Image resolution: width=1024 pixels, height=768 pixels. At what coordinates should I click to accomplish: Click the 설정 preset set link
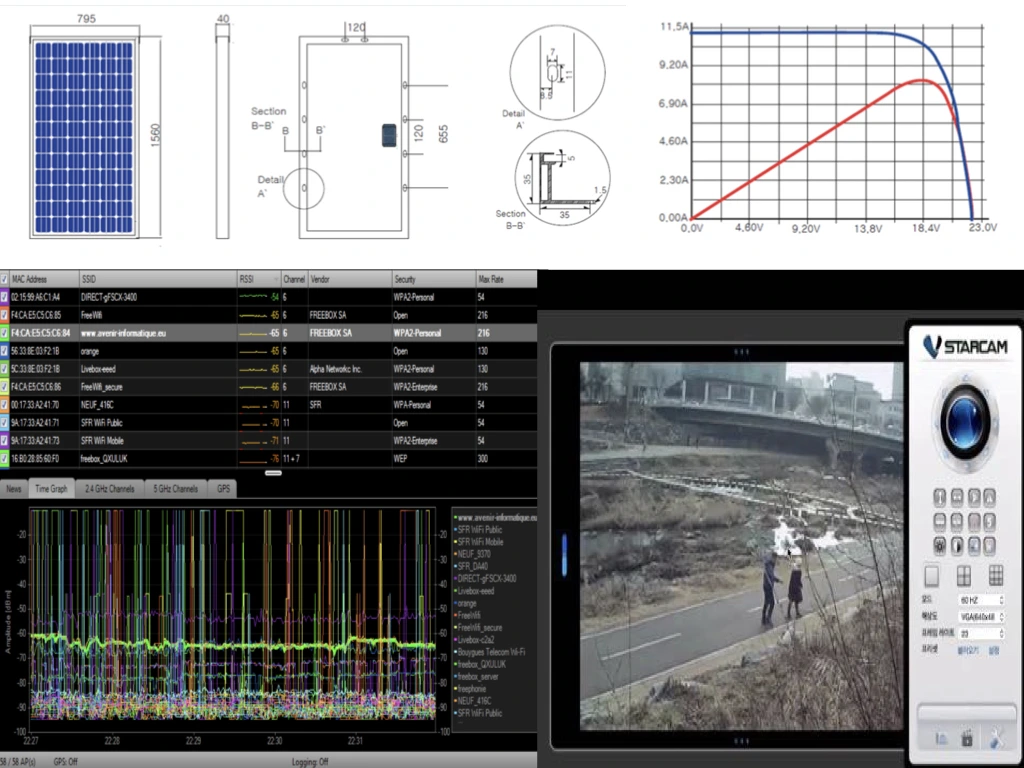[995, 651]
